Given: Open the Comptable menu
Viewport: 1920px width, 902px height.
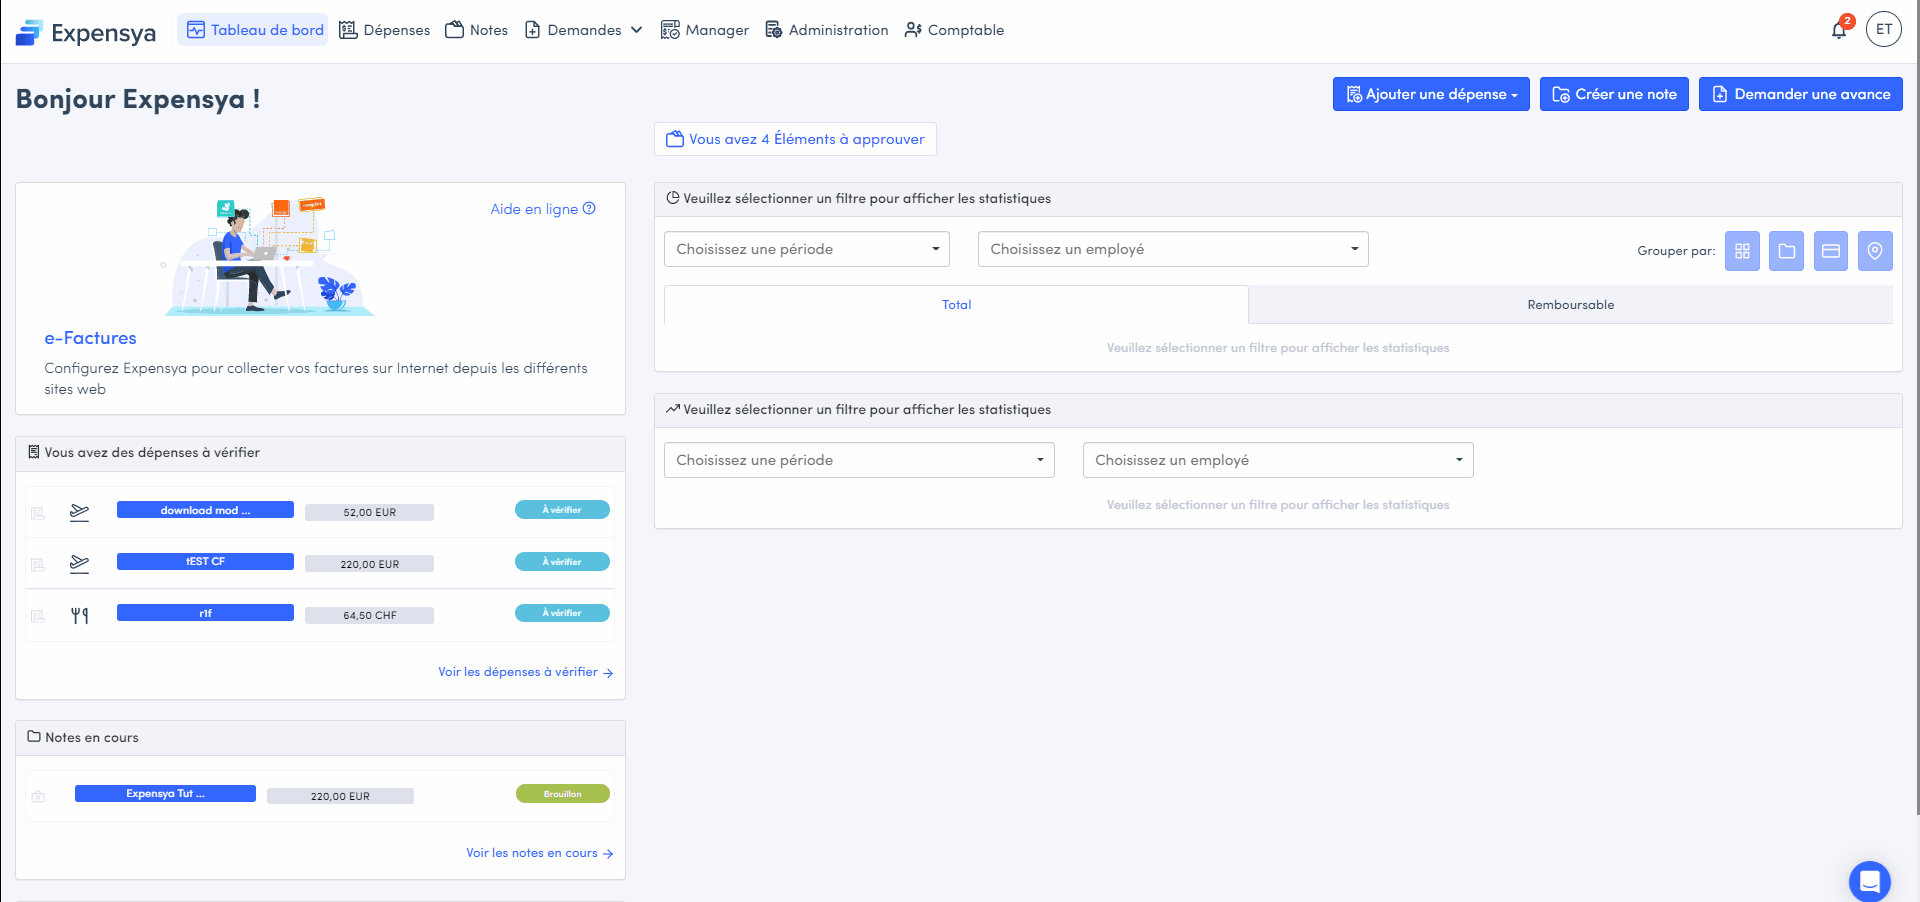Looking at the screenshot, I should coord(954,30).
